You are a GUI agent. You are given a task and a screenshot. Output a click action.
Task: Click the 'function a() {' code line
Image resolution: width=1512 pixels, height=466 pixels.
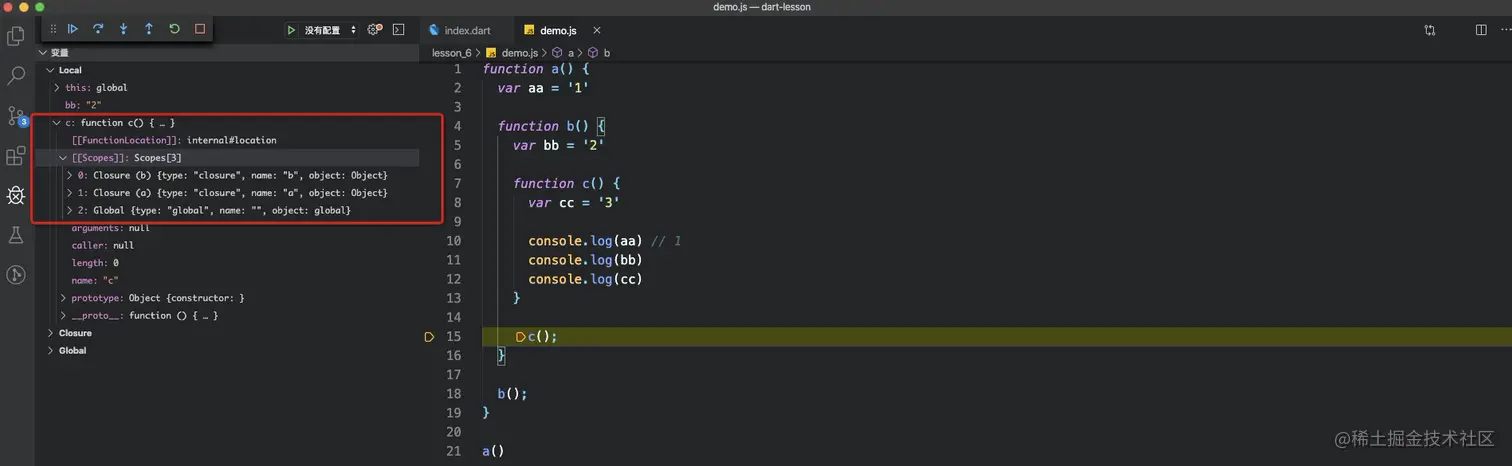tap(536, 69)
